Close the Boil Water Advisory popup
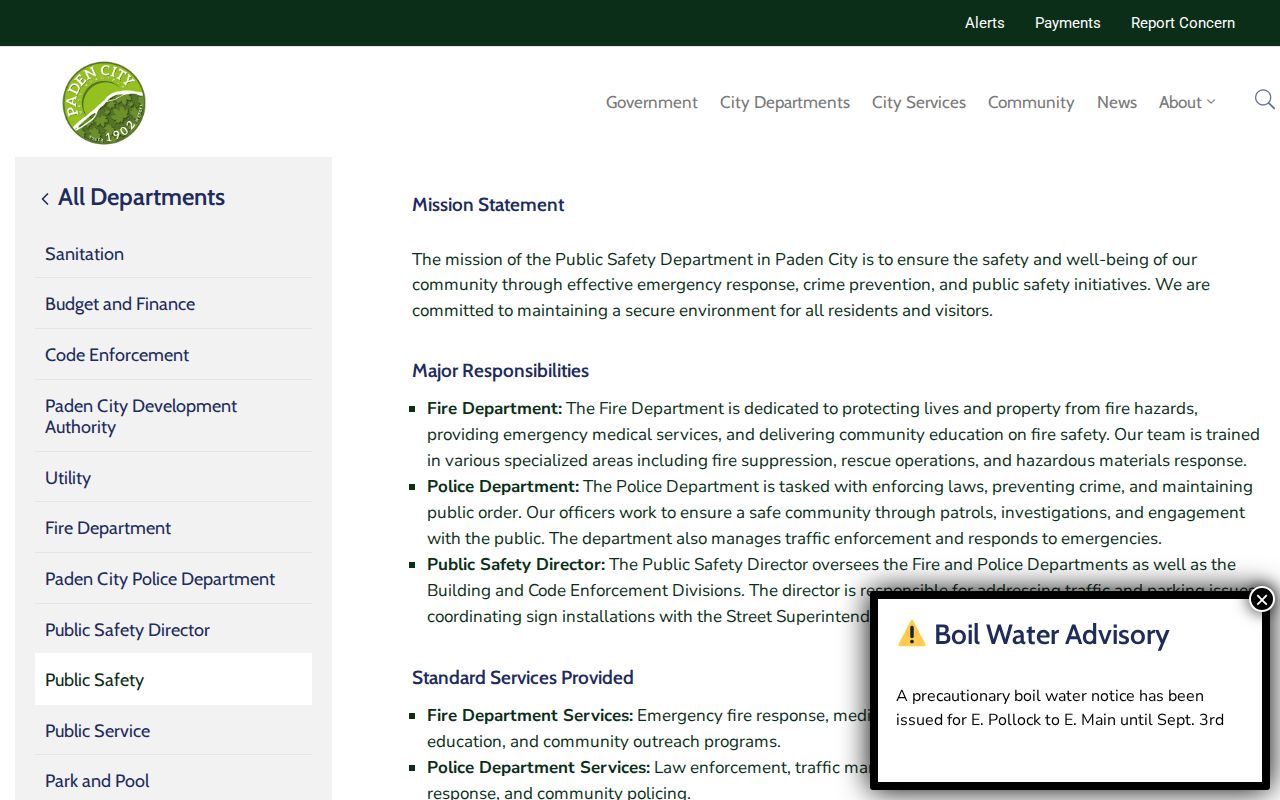 (1262, 599)
